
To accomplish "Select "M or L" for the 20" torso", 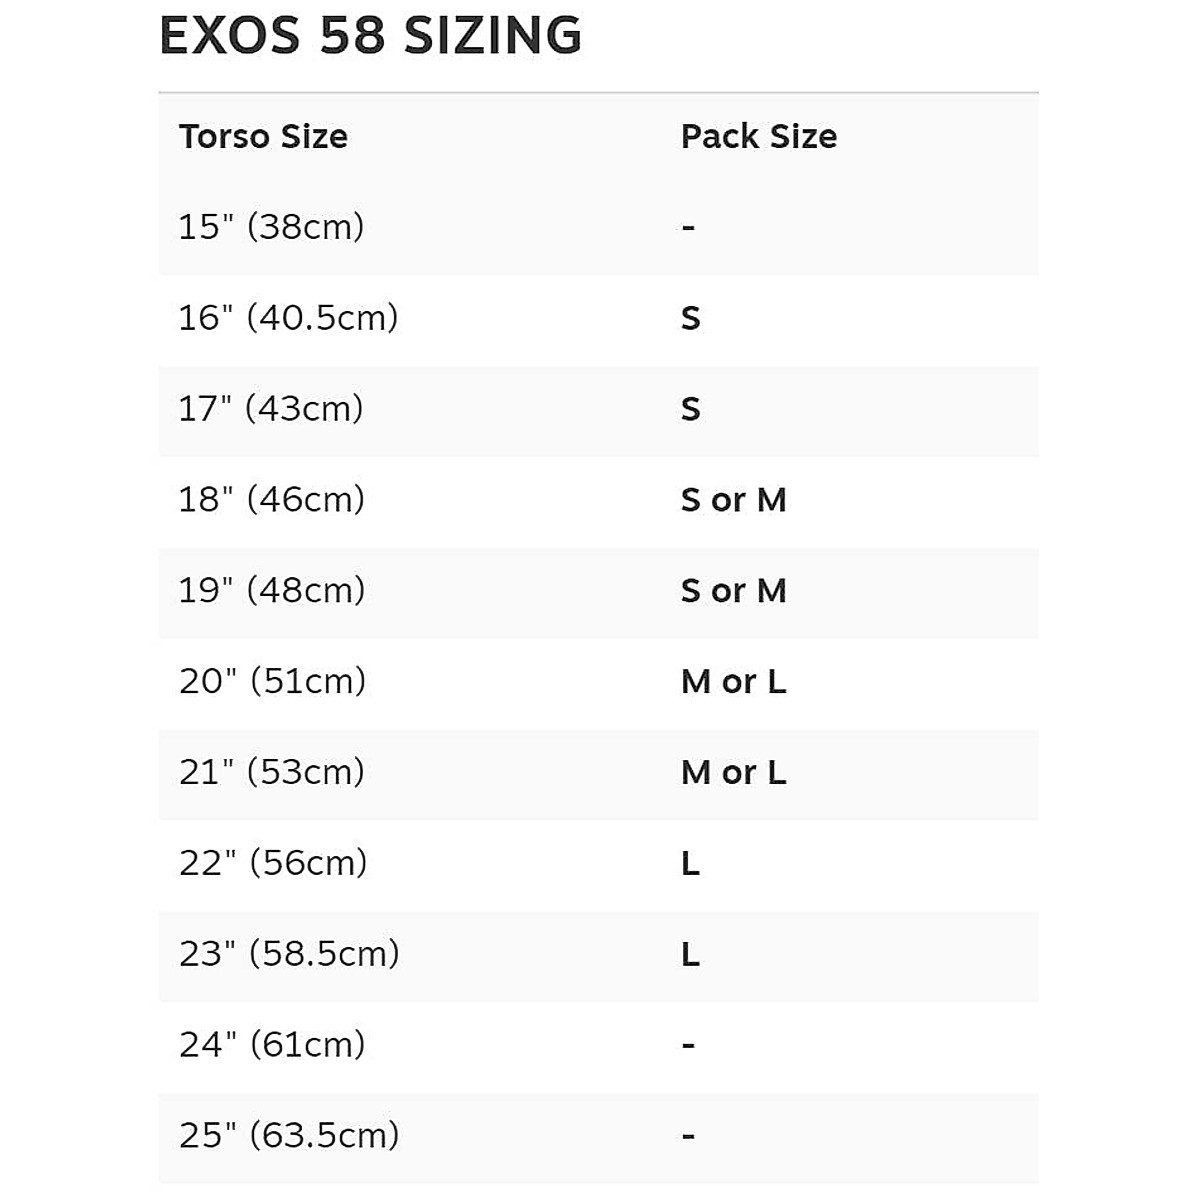I will (733, 681).
